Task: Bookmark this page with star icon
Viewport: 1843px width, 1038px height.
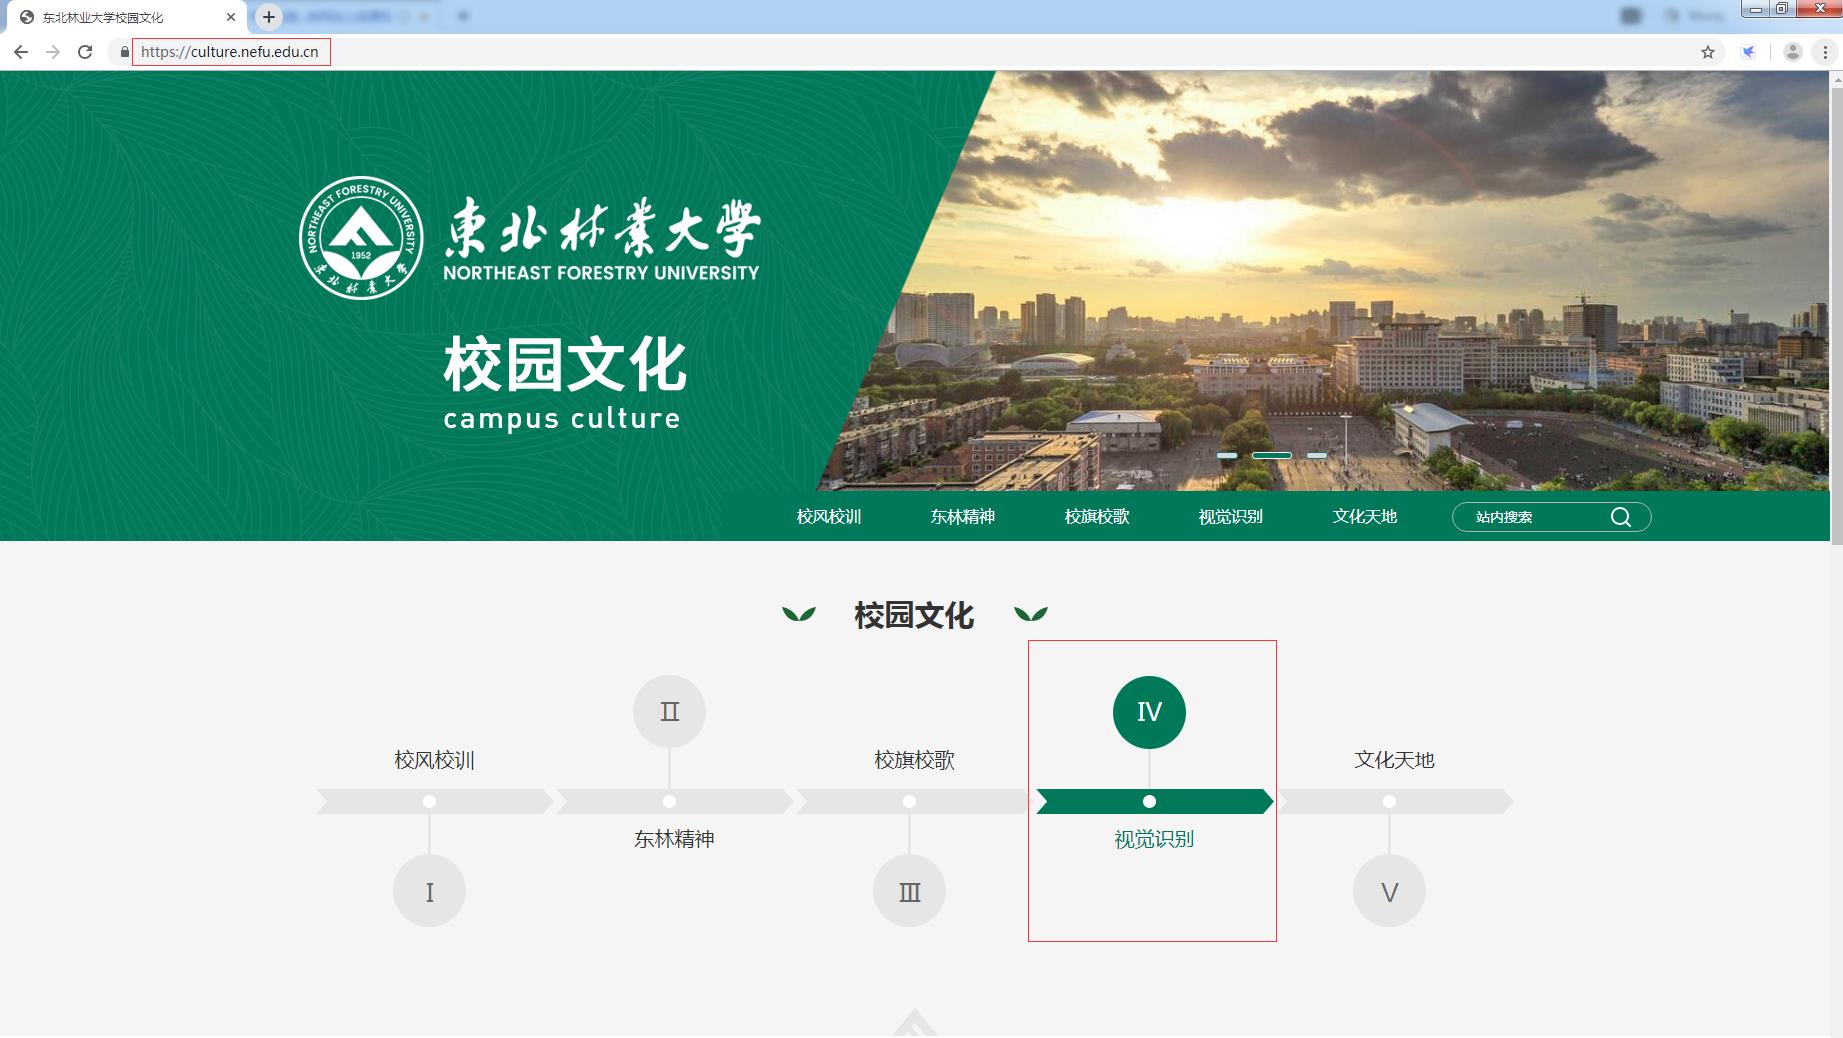Action: (x=1708, y=52)
